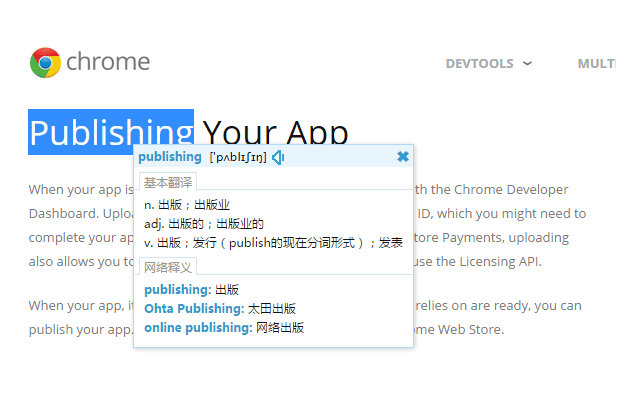Open the MULTI menu item
This screenshot has width=640, height=400.
(597, 63)
